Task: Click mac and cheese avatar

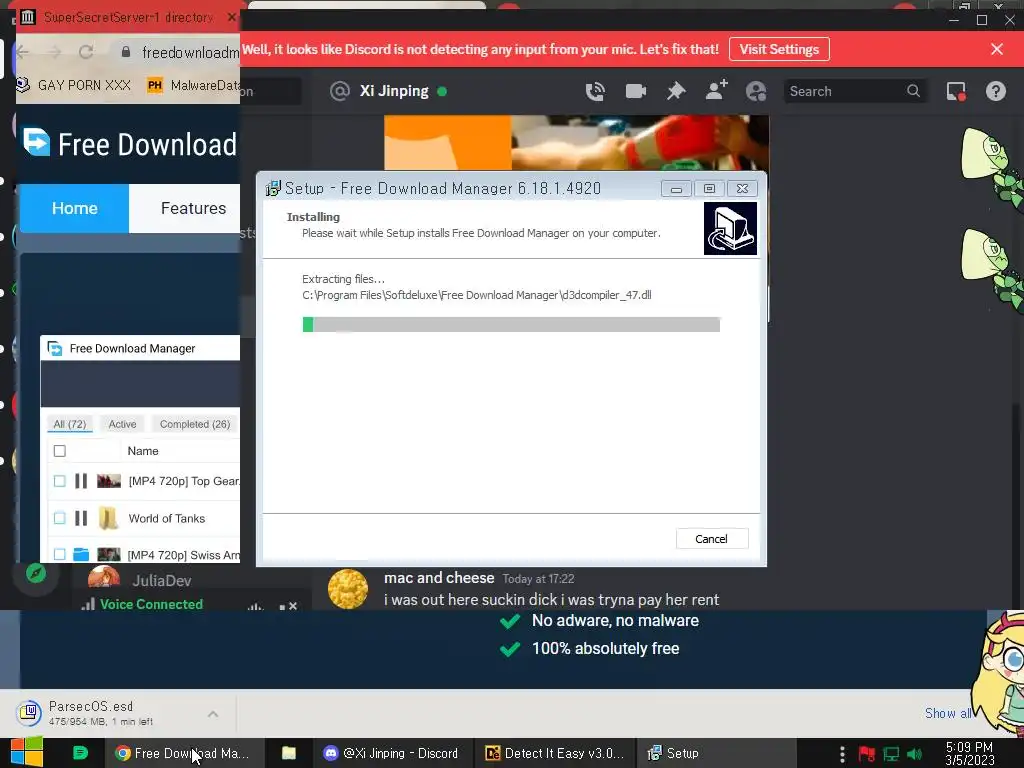Action: [347, 589]
